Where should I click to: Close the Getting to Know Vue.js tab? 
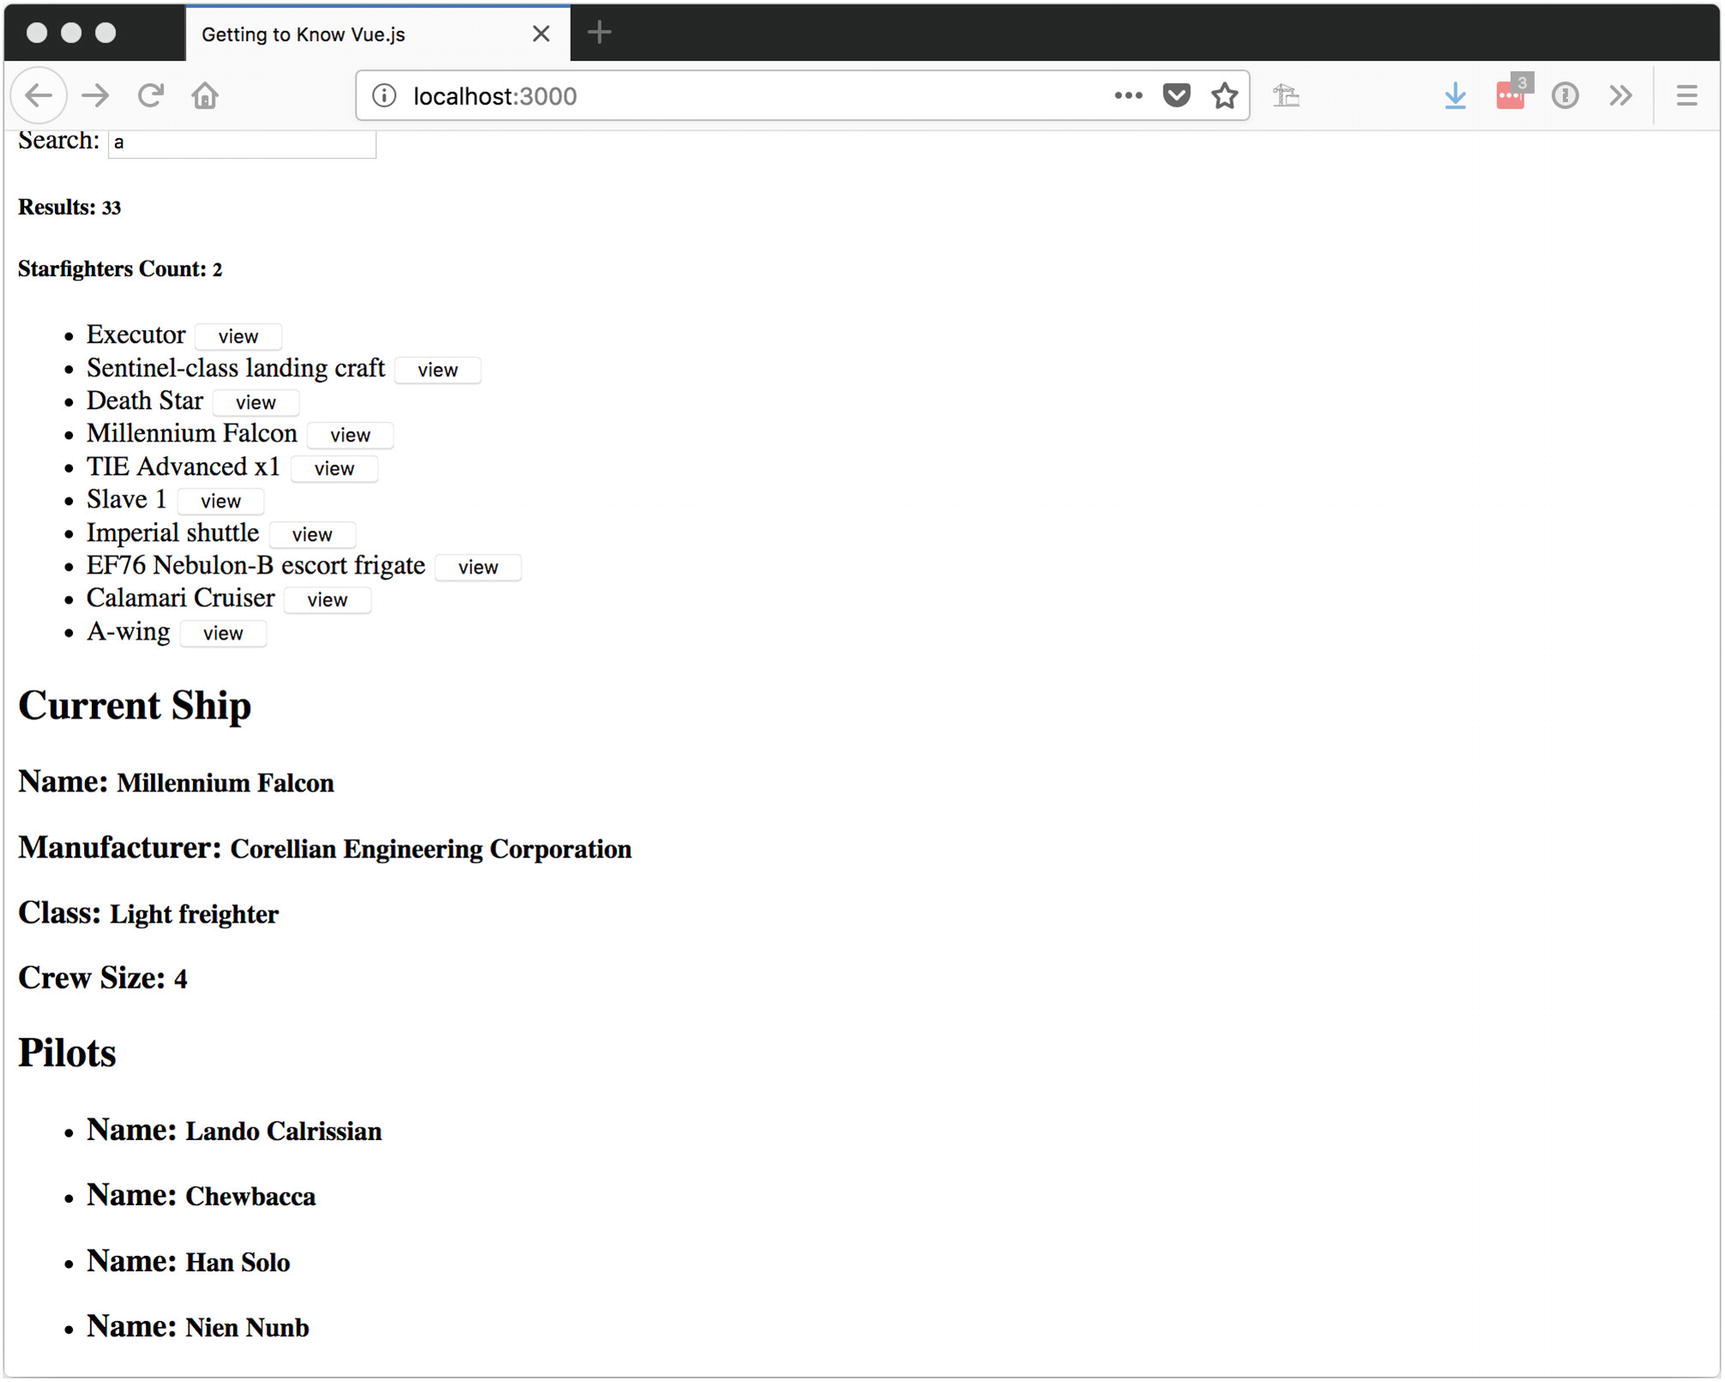(541, 34)
